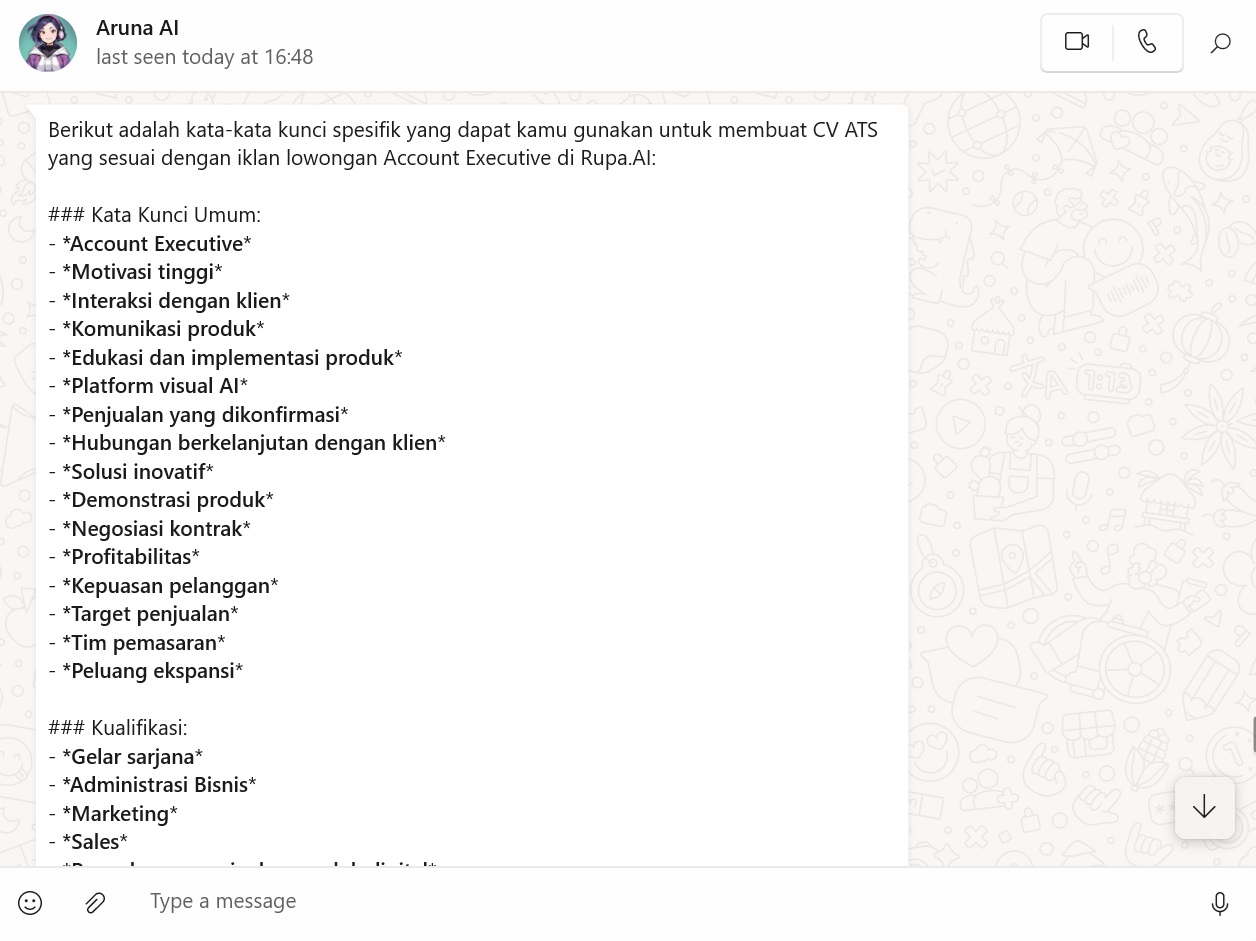Open search in chat magnifier icon
The width and height of the screenshot is (1256, 941).
[x=1220, y=43]
